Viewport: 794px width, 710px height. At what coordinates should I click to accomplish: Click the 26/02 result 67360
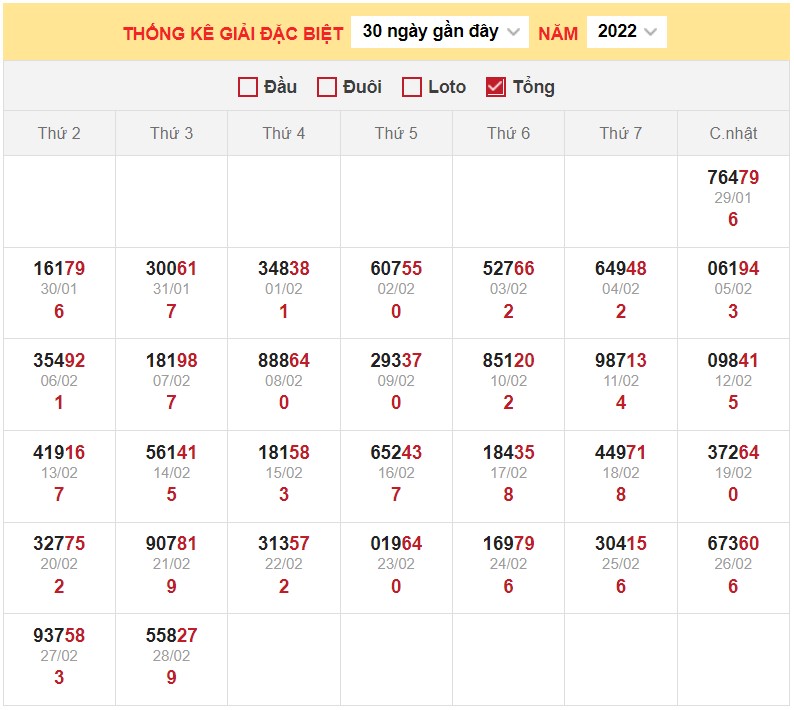click(x=733, y=544)
